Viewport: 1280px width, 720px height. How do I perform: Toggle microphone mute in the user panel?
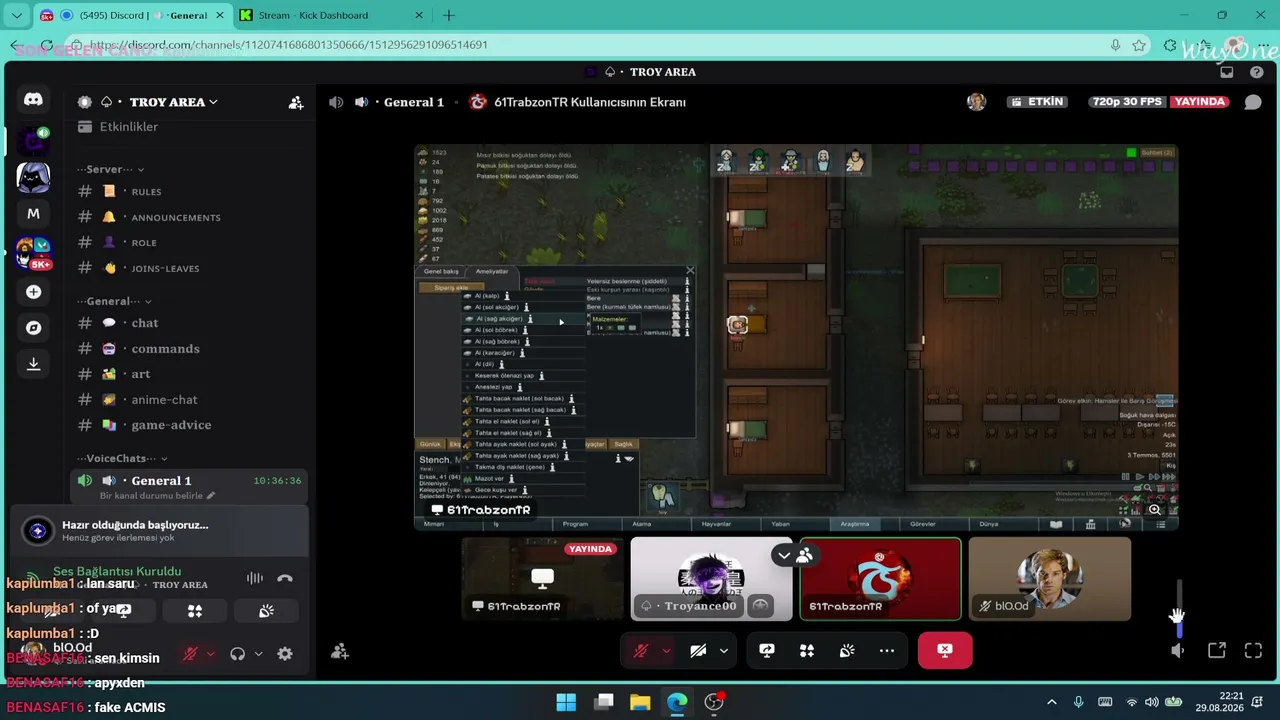pyautogui.click(x=189, y=654)
